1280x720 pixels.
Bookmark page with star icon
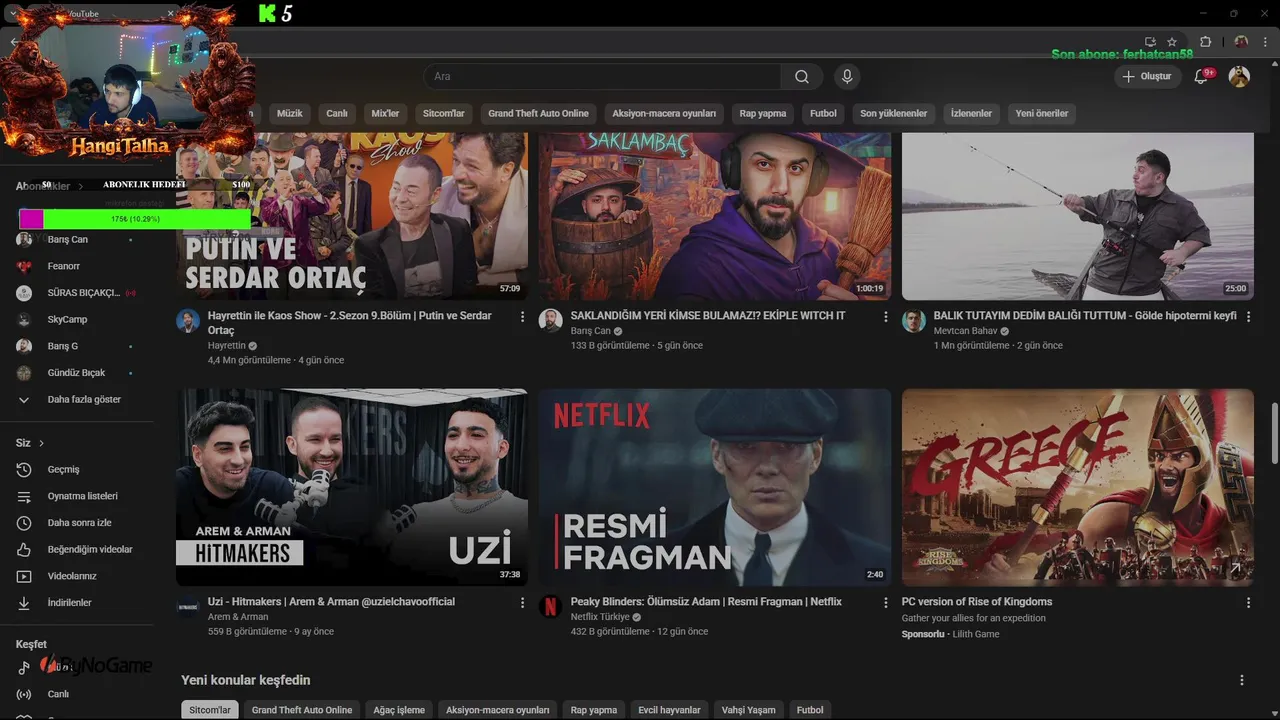point(1172,42)
